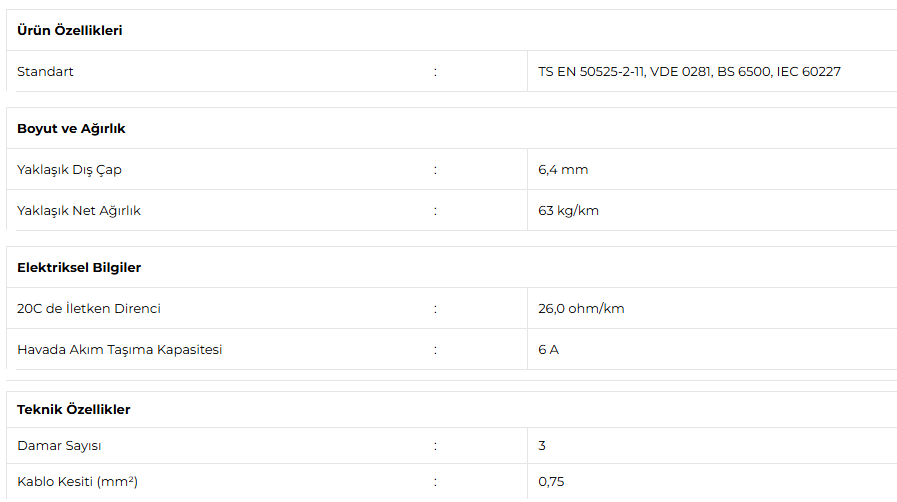This screenshot has height=502, width=897.
Task: Click the 63 kg/km value
Action: pyautogui.click(x=568, y=211)
